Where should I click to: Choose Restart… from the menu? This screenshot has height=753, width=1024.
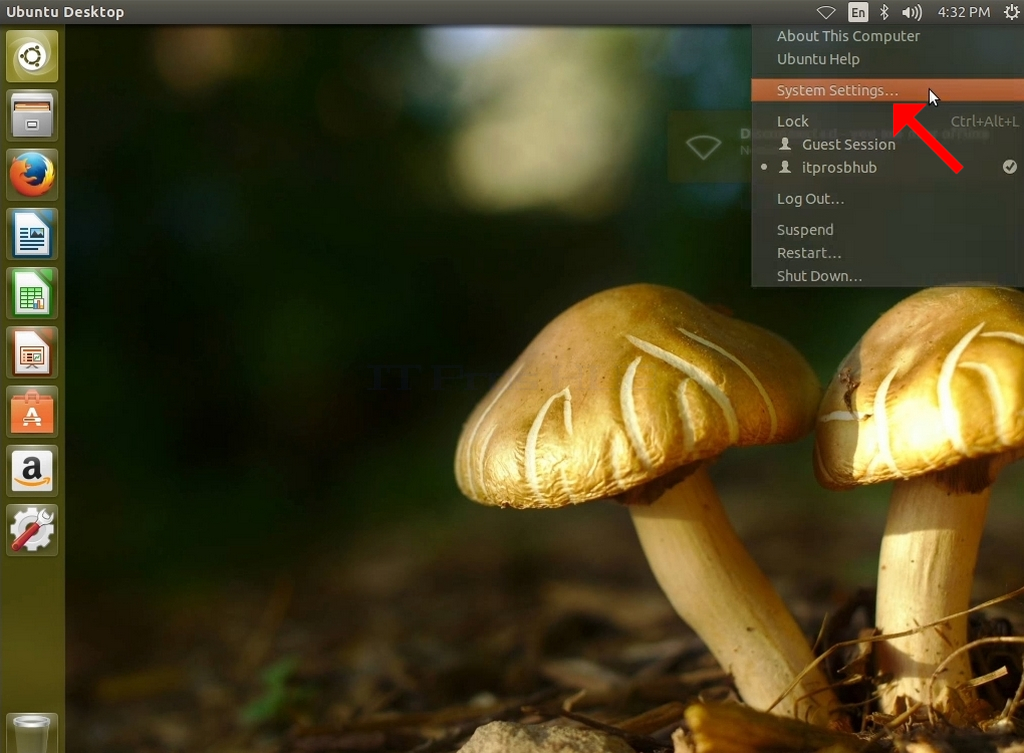(888, 253)
